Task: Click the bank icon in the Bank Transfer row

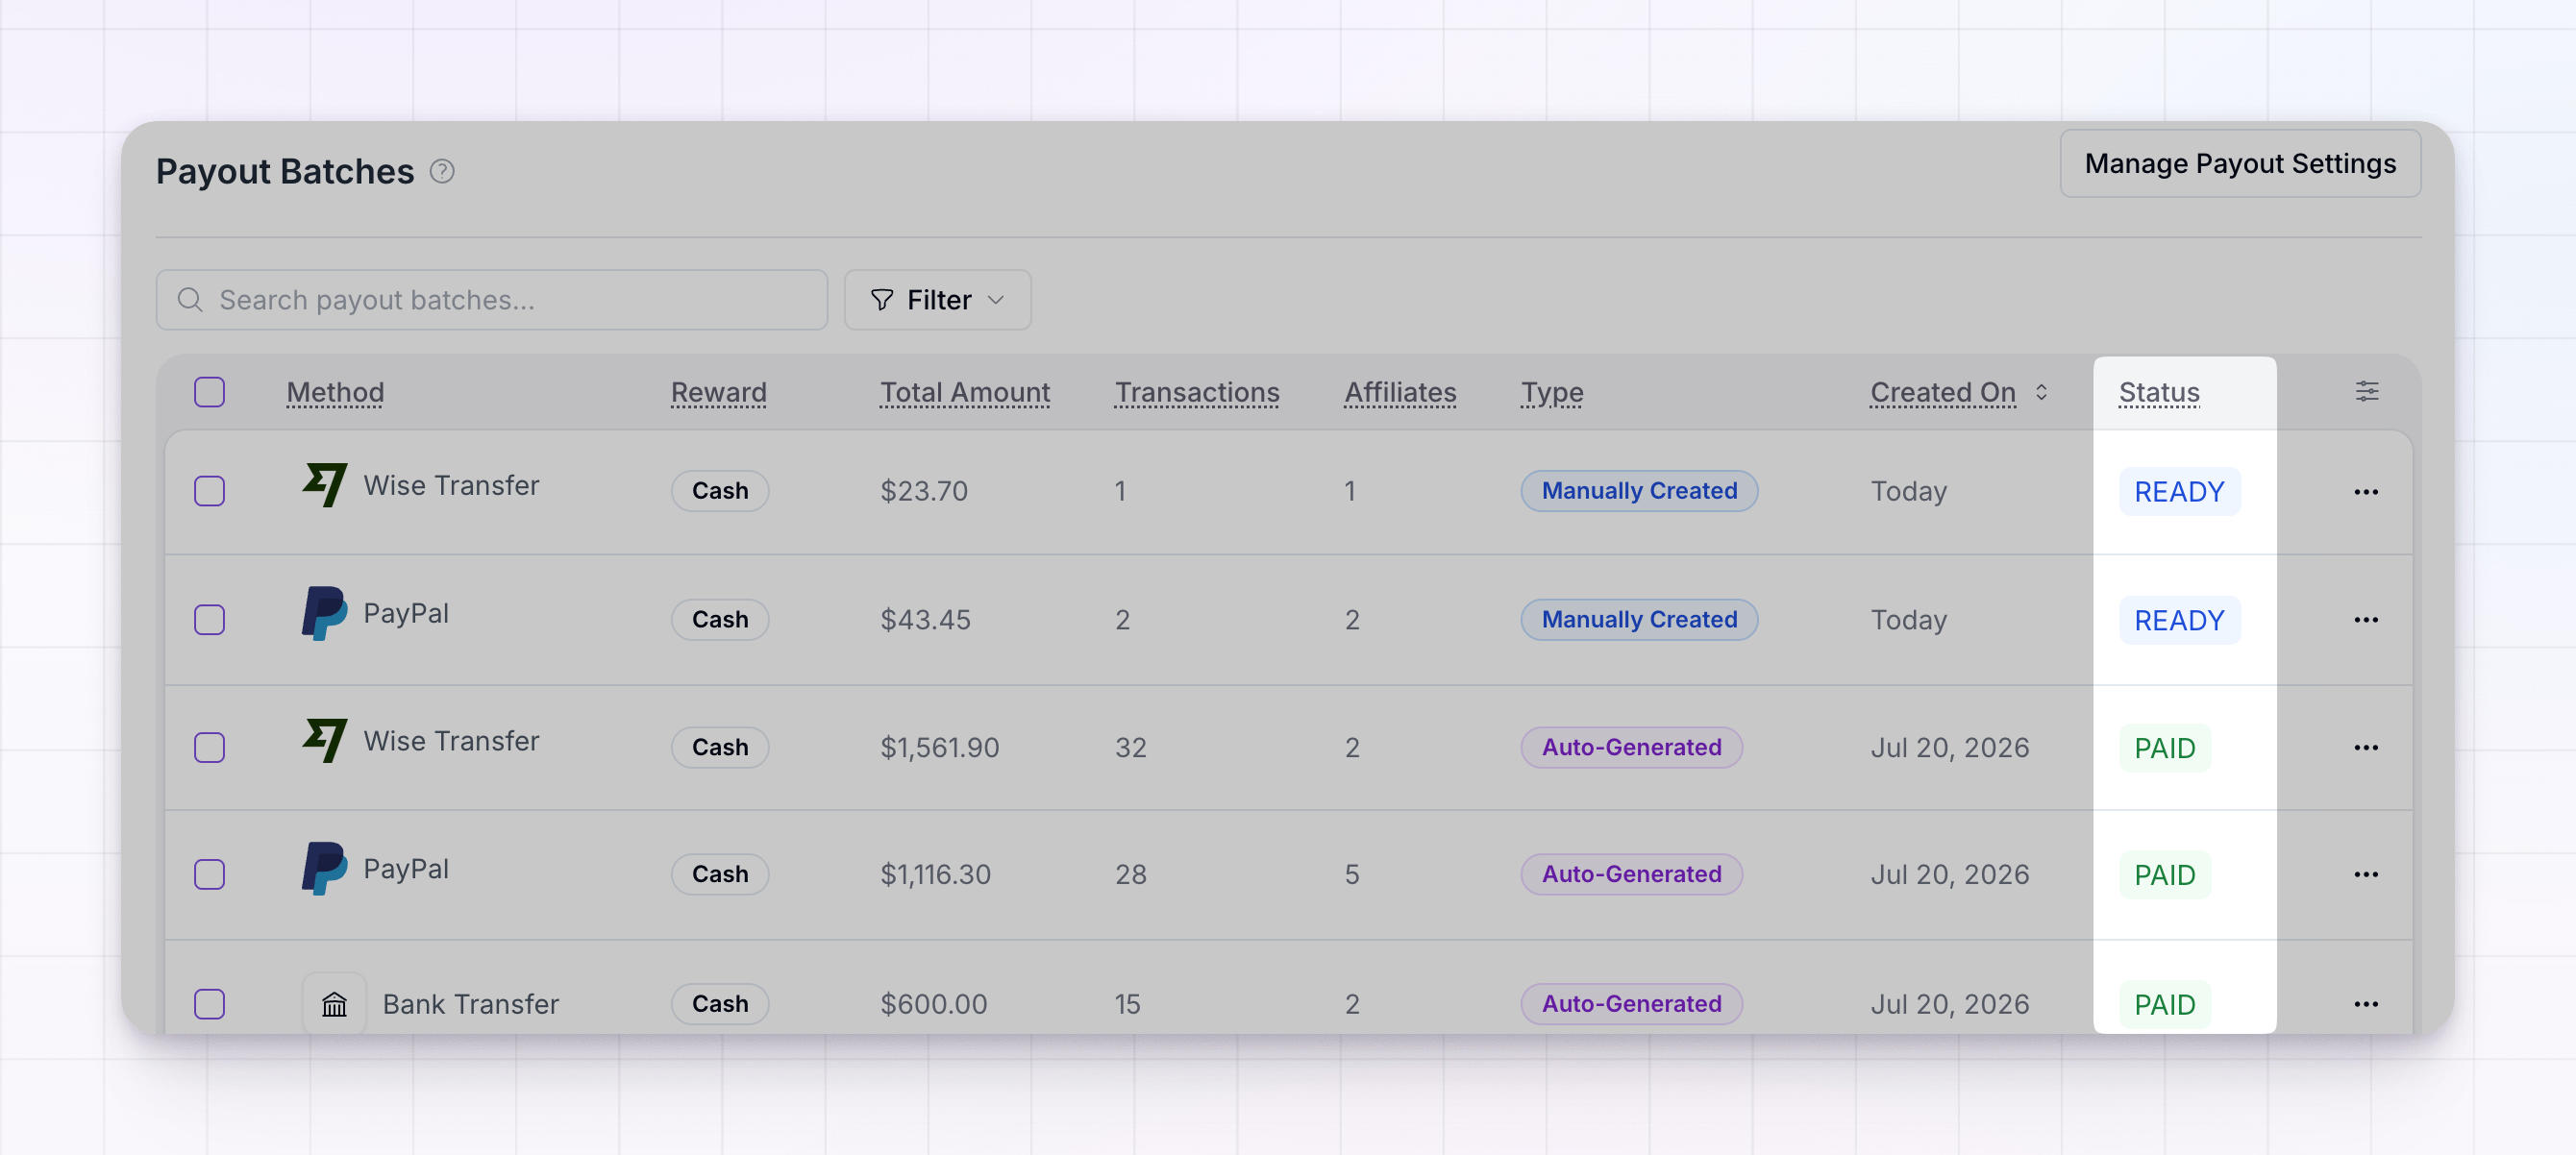Action: pyautogui.click(x=334, y=1004)
